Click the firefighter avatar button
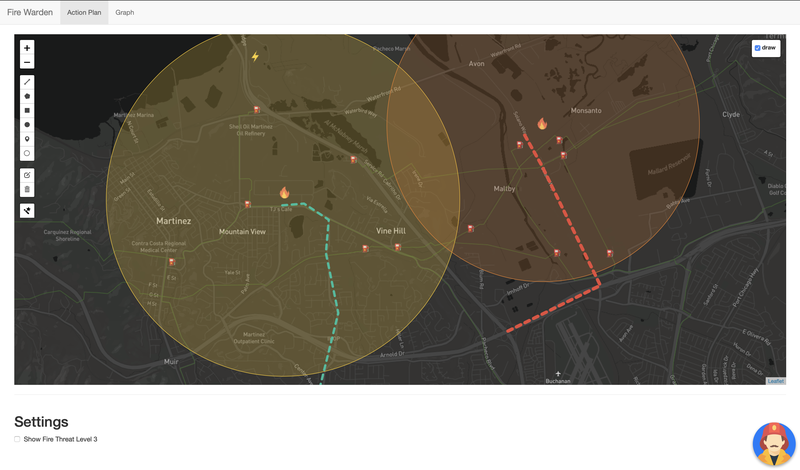This screenshot has width=800, height=470. 773,444
